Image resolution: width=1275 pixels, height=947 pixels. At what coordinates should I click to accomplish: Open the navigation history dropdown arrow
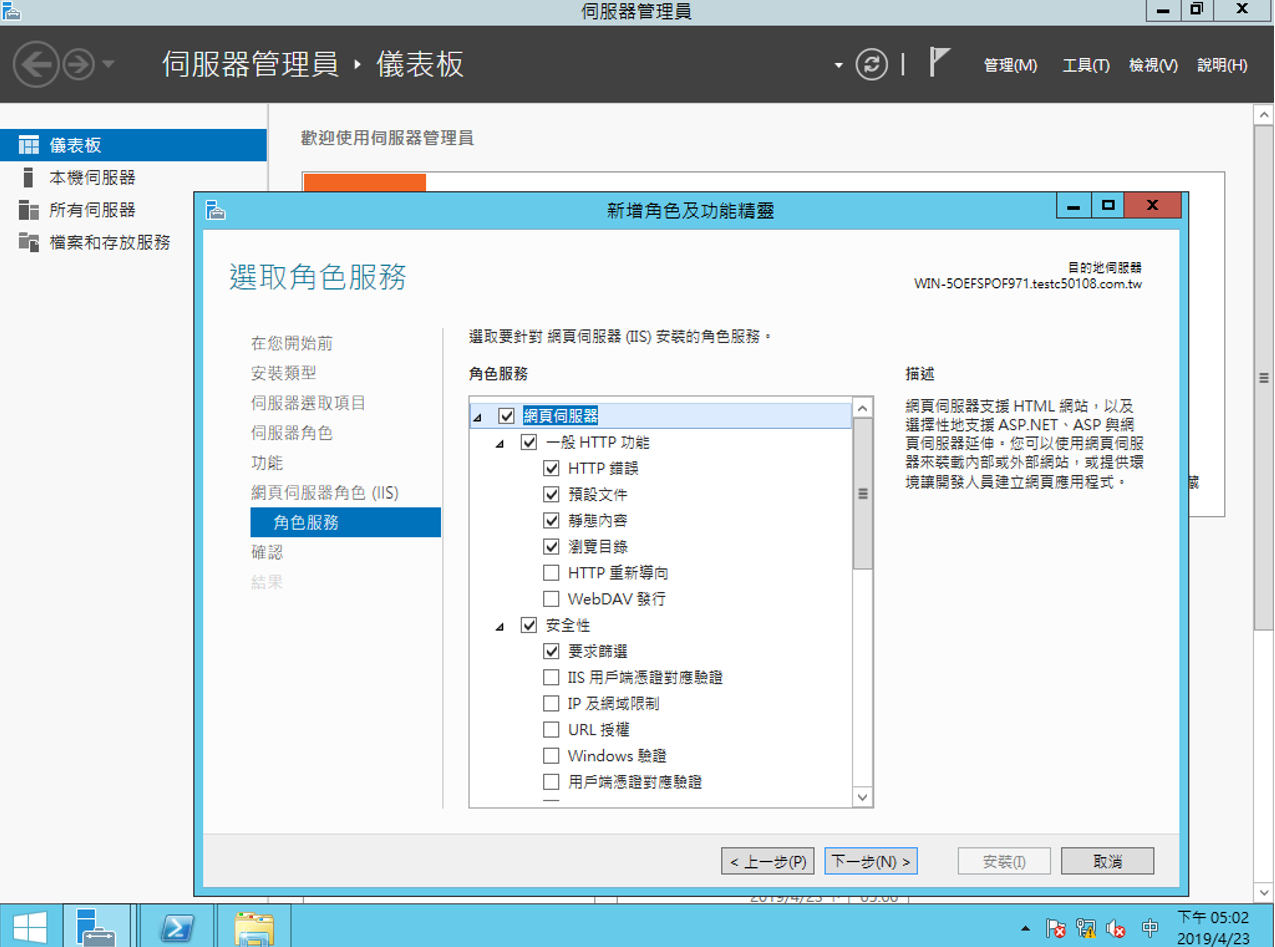point(108,65)
